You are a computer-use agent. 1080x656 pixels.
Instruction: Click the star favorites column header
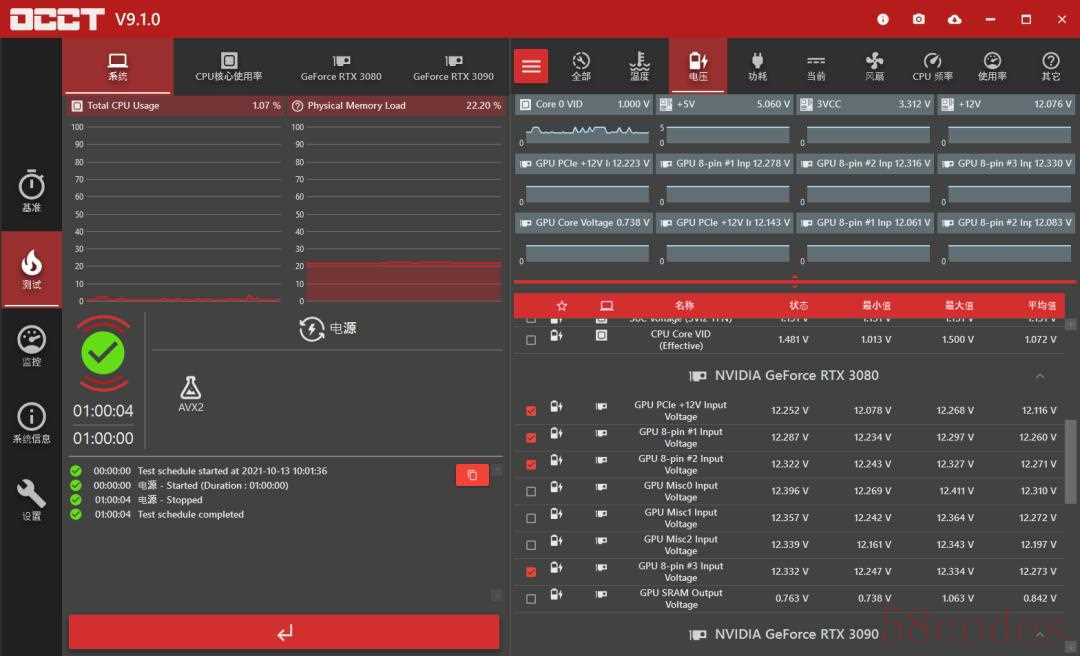click(x=561, y=305)
